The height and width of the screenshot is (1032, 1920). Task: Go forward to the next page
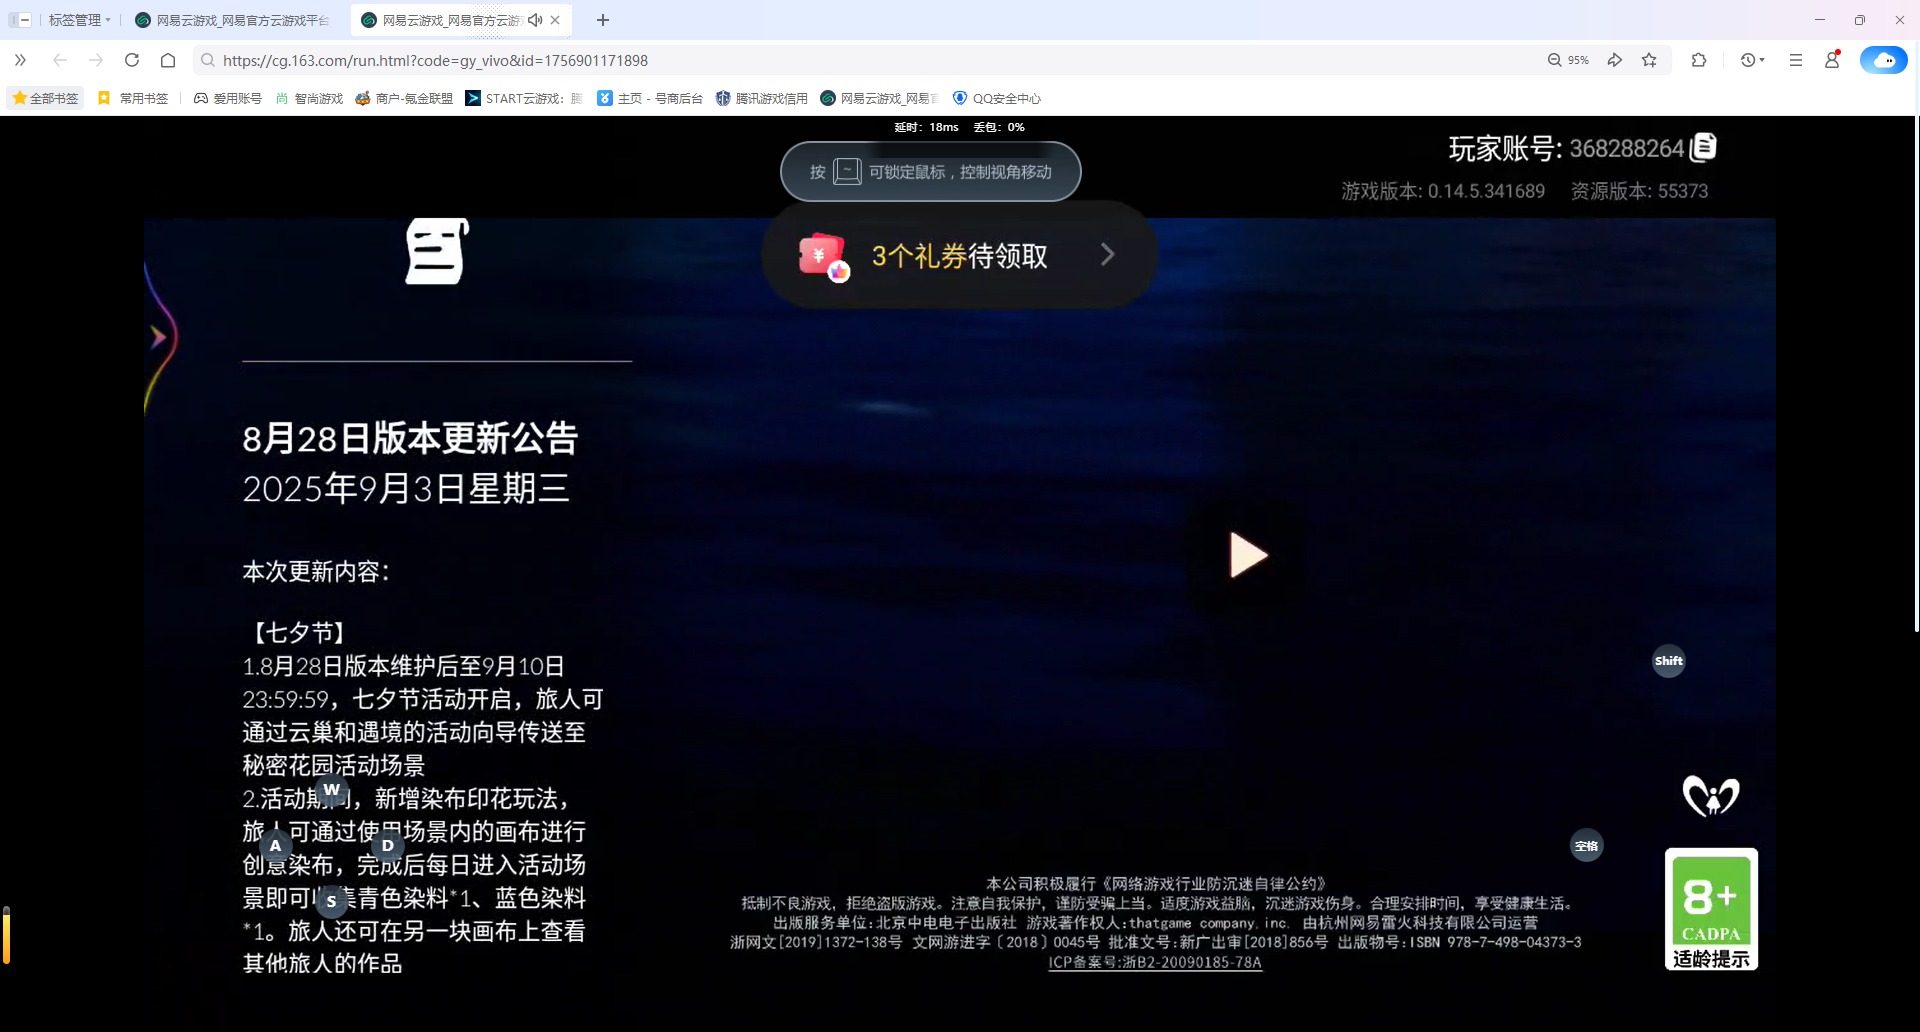(x=96, y=60)
